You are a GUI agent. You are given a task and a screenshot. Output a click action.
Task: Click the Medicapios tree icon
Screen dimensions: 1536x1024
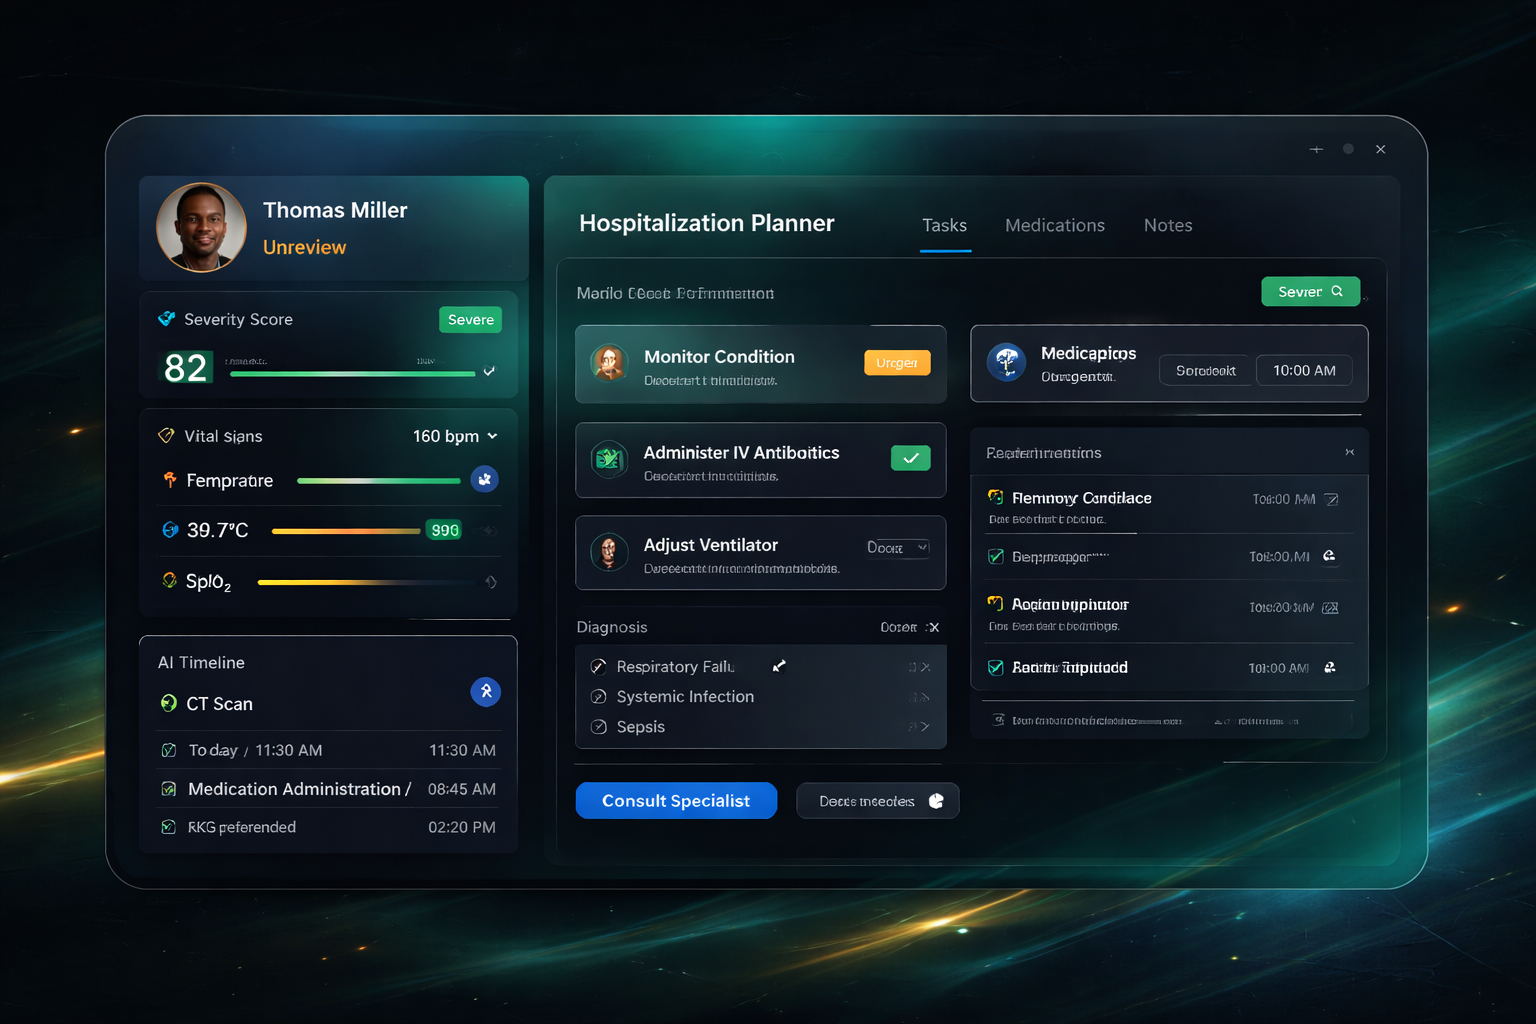[x=1006, y=363]
